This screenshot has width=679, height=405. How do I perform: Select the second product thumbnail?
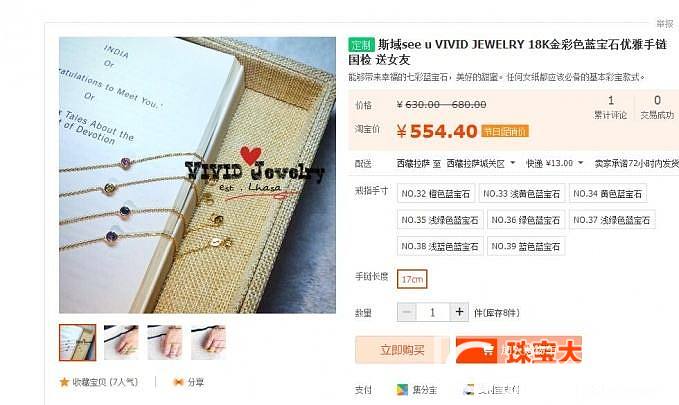click(121, 342)
